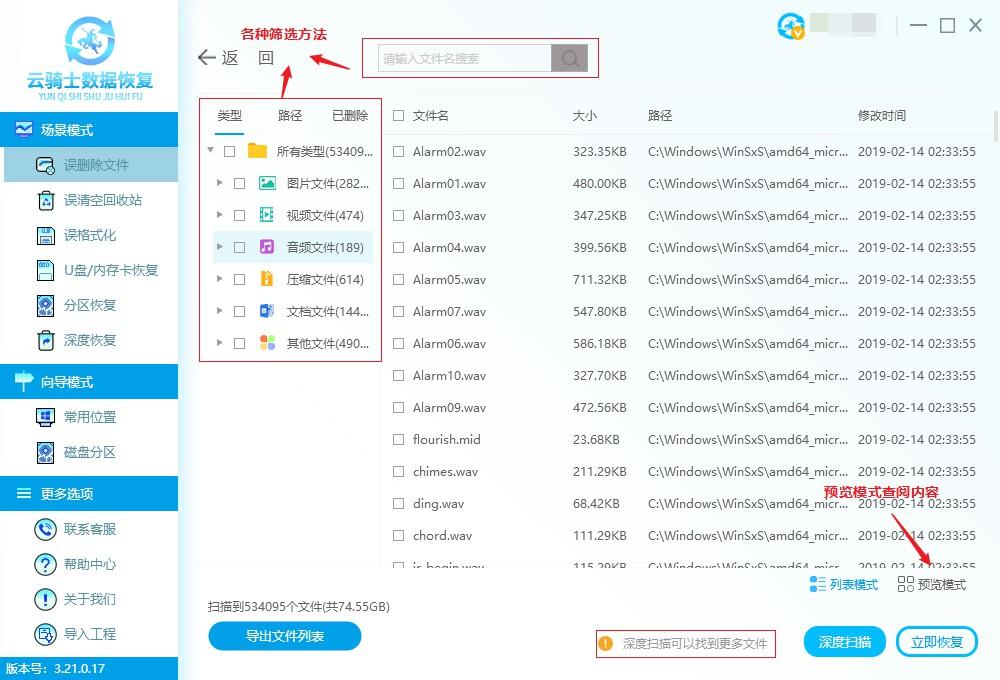The height and width of the screenshot is (680, 1000).
Task: Select the Alarm10.wav file name
Action: click(x=449, y=376)
